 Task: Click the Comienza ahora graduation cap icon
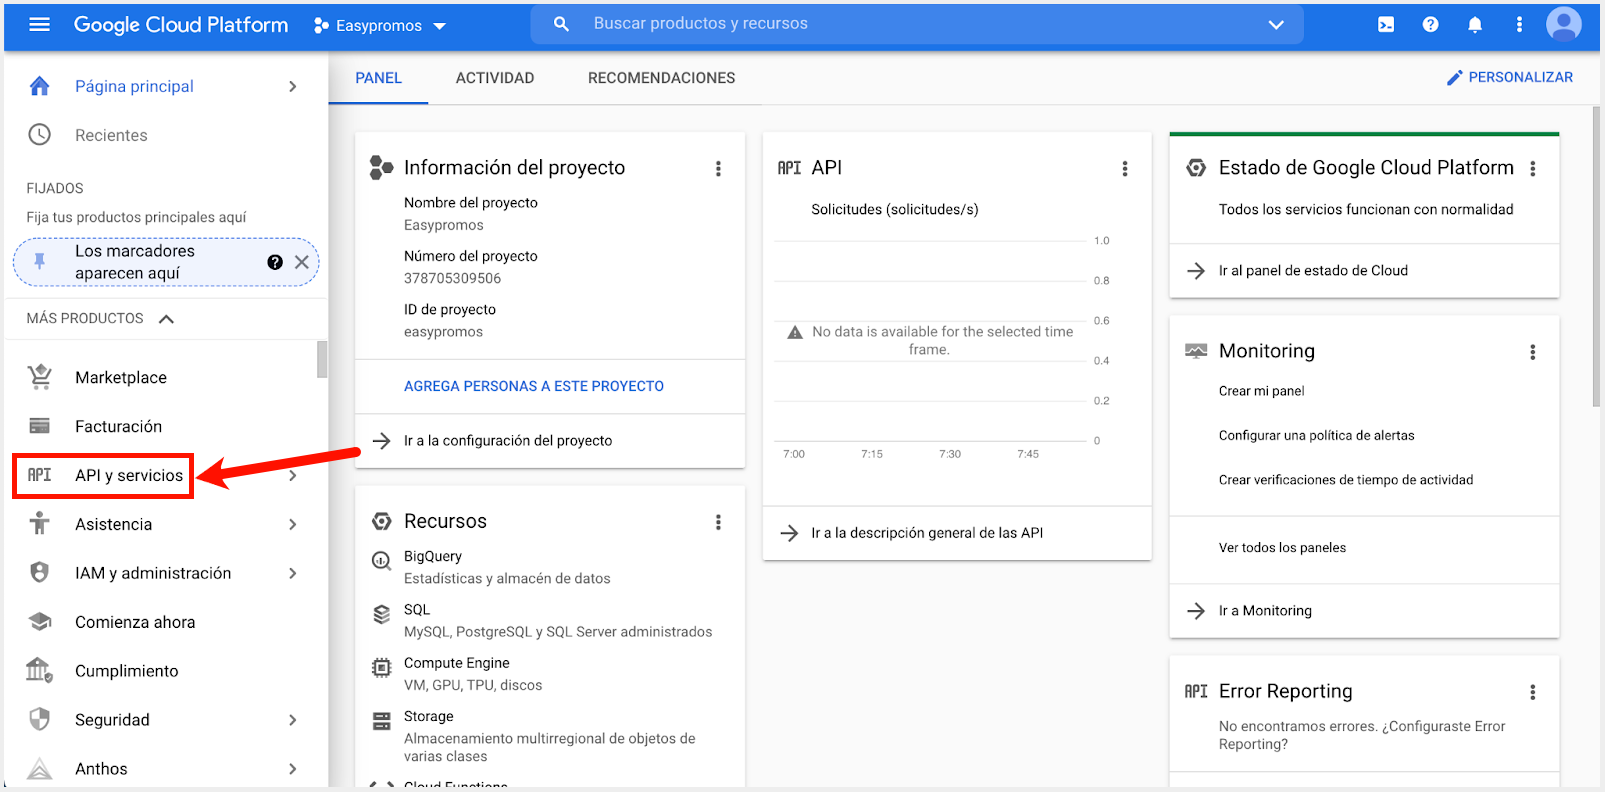39,621
